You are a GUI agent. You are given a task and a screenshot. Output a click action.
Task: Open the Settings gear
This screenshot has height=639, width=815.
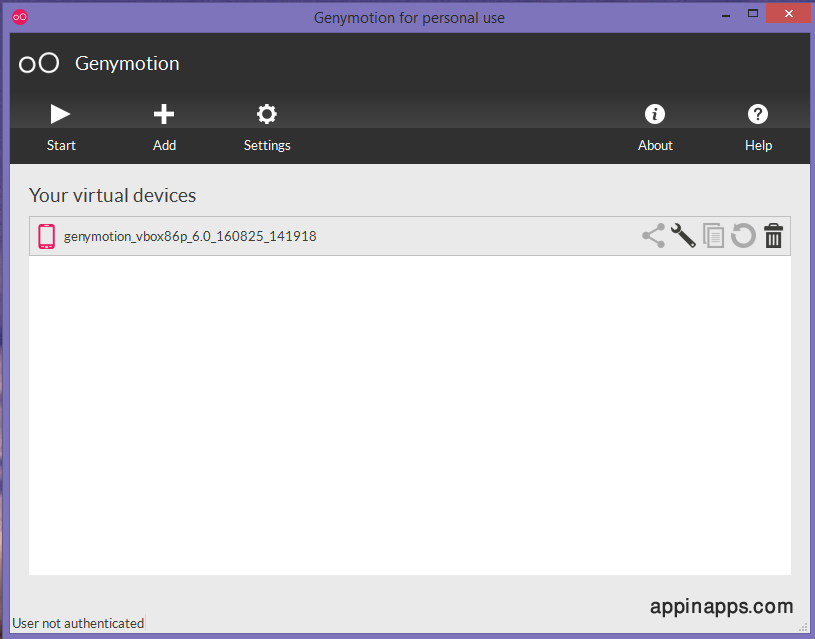pos(267,127)
